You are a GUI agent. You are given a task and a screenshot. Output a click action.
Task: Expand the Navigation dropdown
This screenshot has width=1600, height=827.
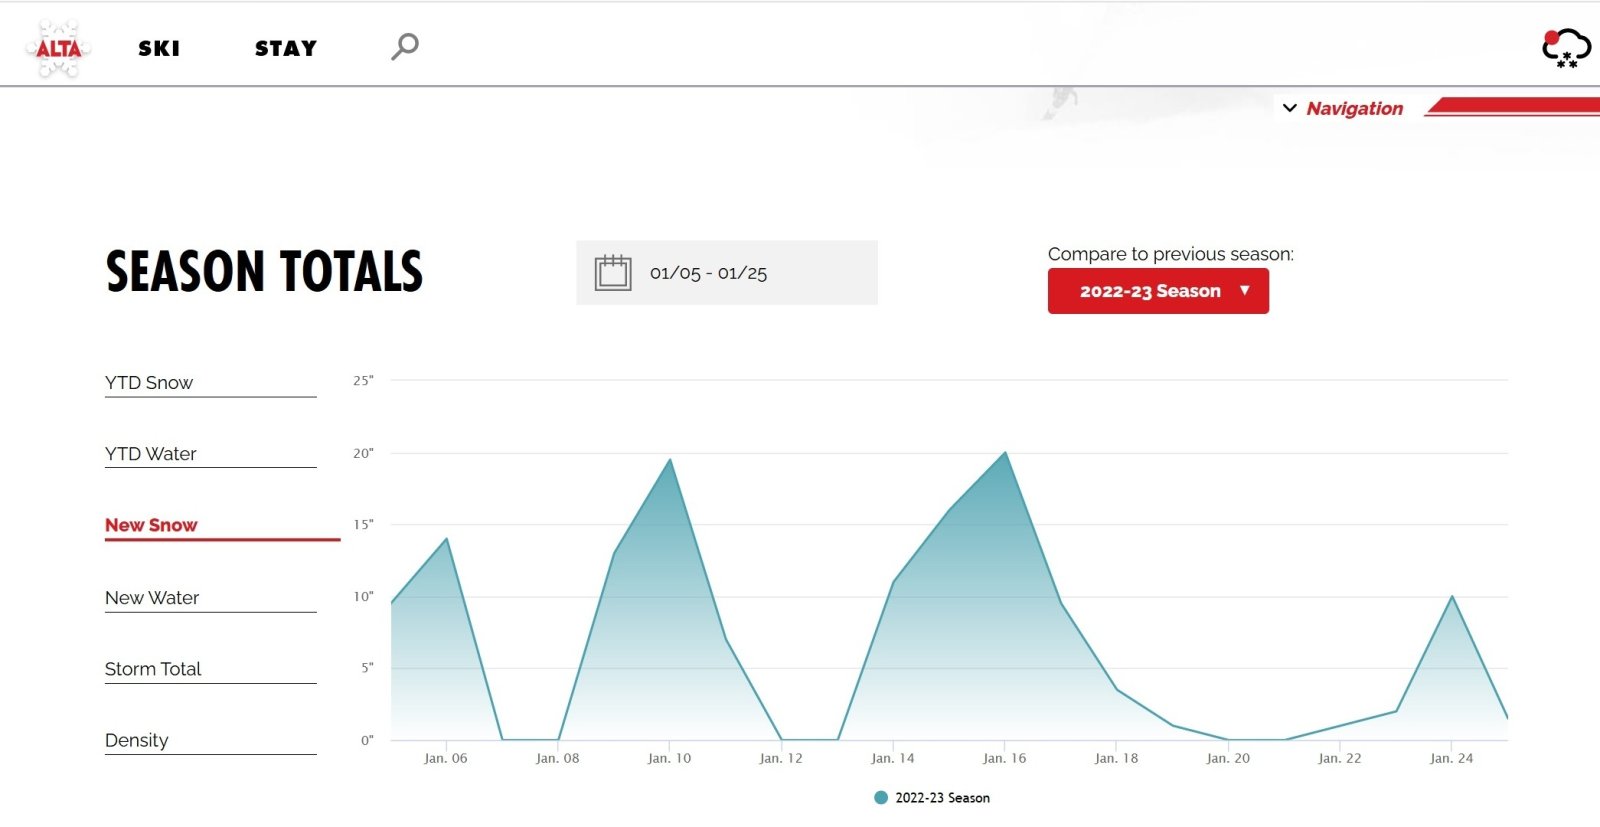tap(1354, 108)
